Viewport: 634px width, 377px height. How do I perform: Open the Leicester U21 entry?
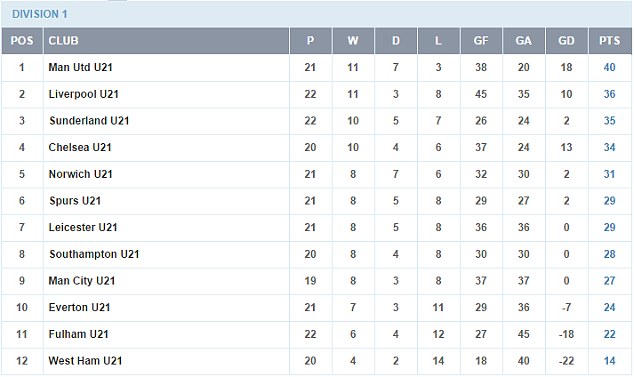pos(83,228)
